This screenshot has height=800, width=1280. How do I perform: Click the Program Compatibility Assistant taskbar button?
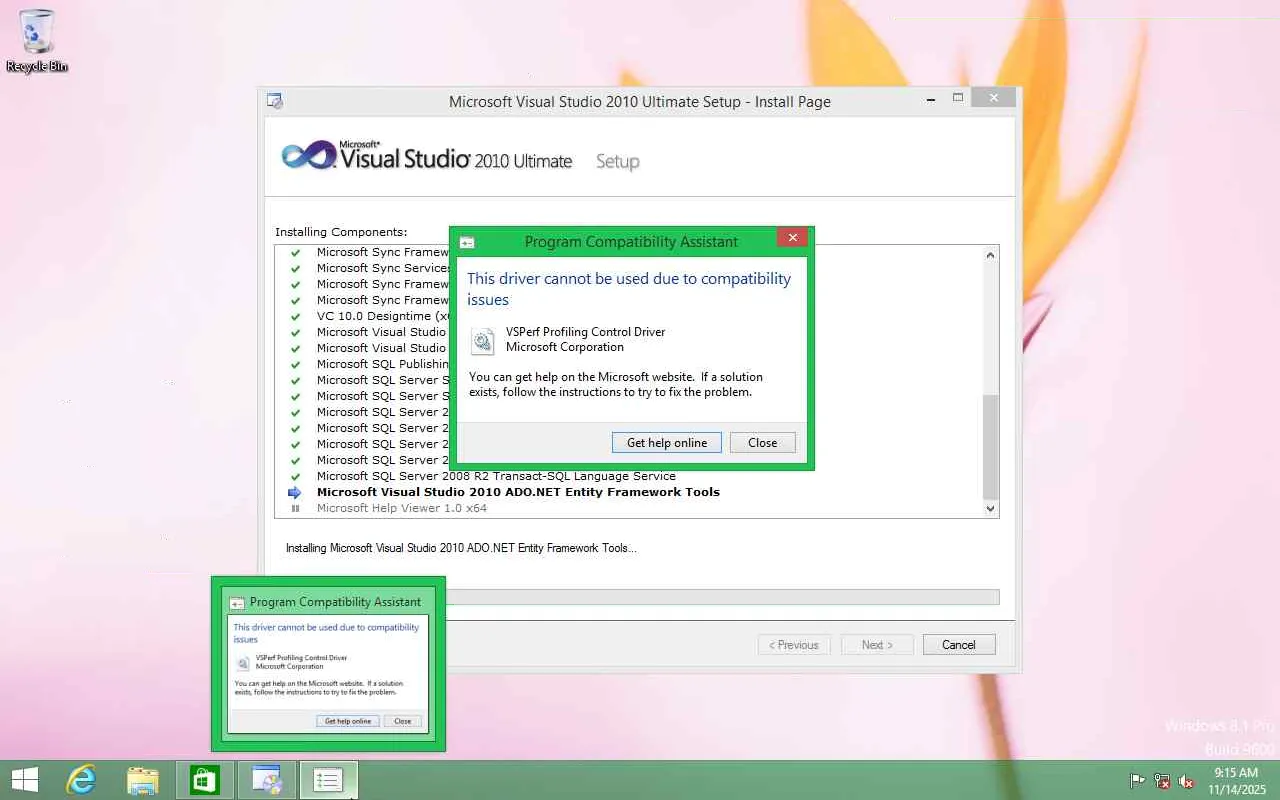pyautogui.click(x=329, y=780)
